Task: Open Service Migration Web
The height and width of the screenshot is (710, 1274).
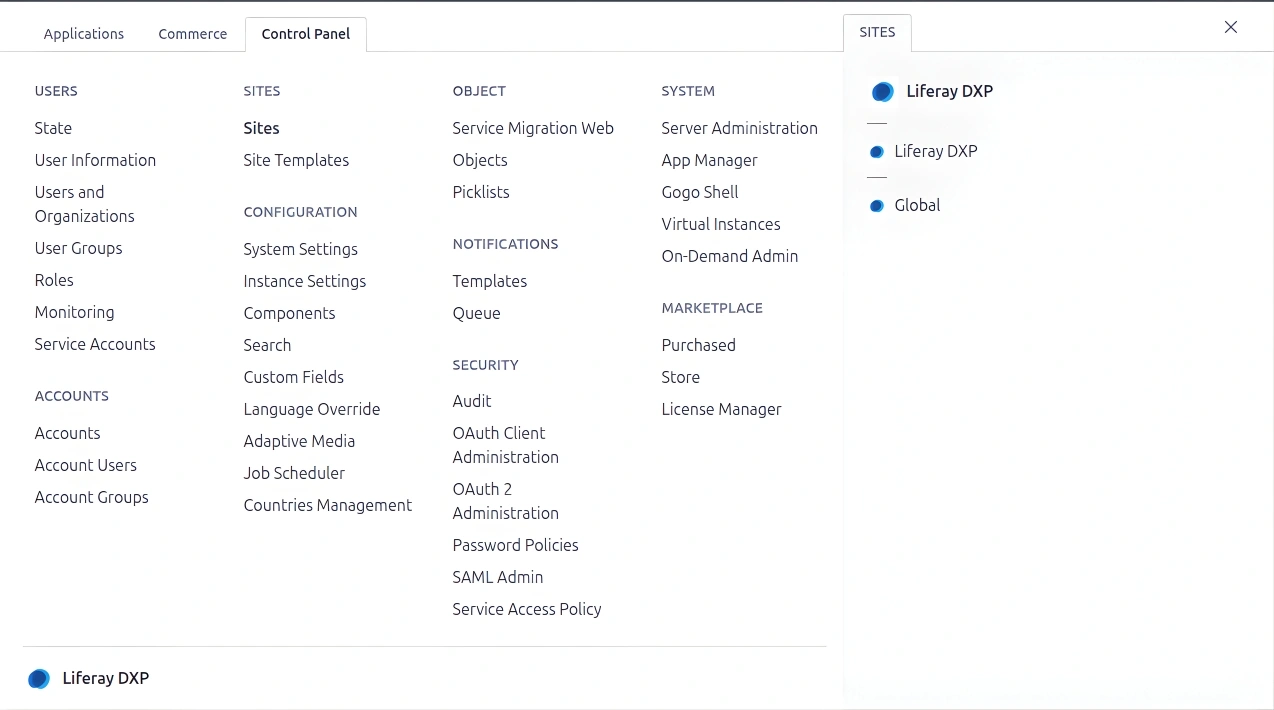Action: click(x=533, y=128)
